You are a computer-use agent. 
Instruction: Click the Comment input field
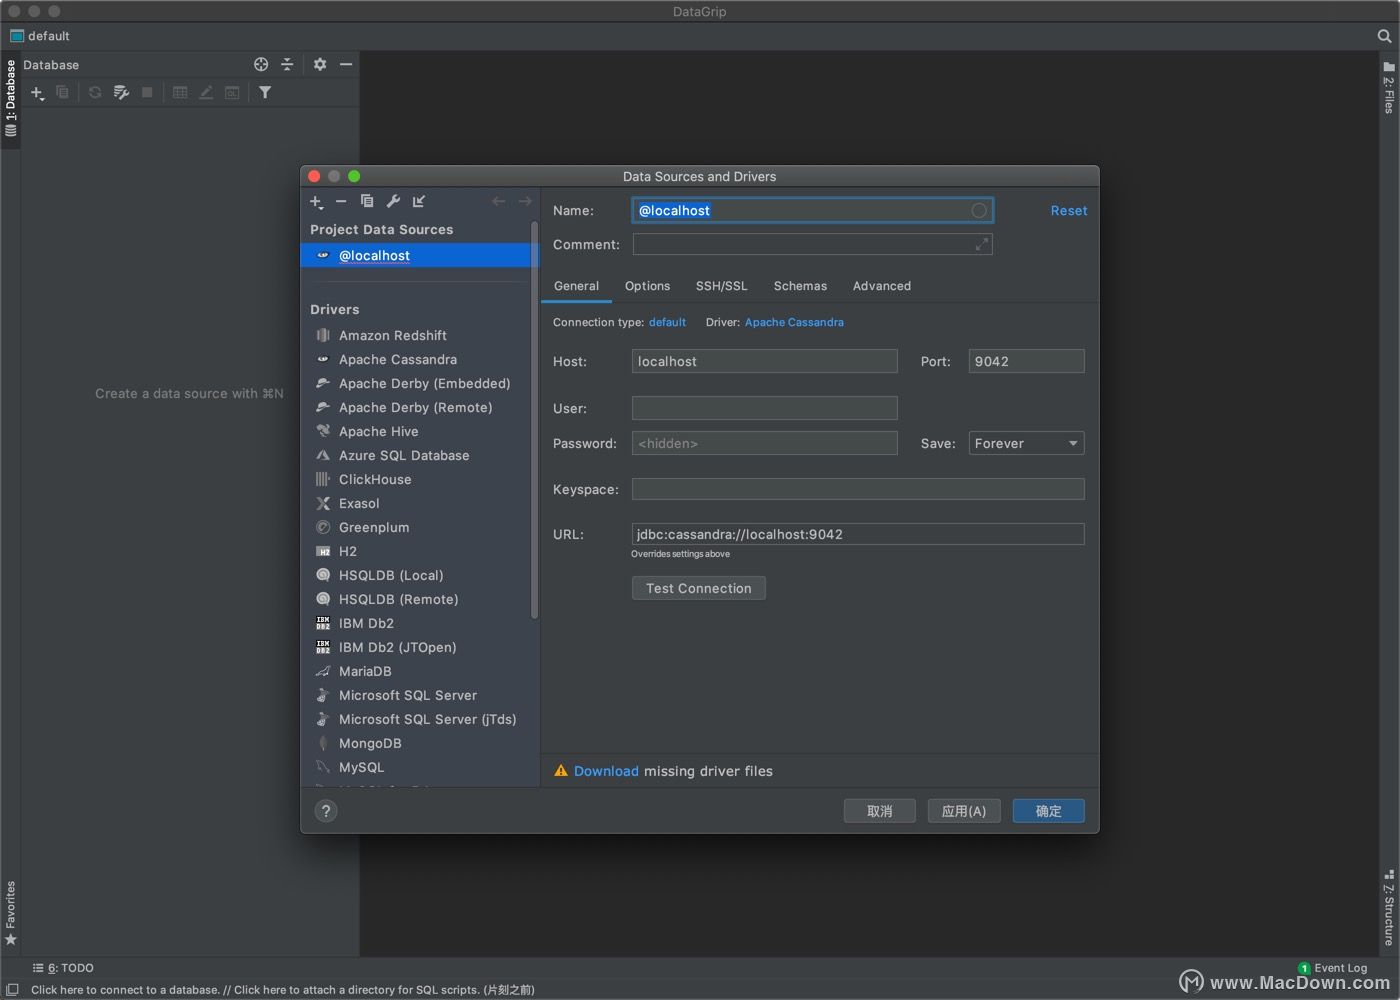pyautogui.click(x=812, y=244)
